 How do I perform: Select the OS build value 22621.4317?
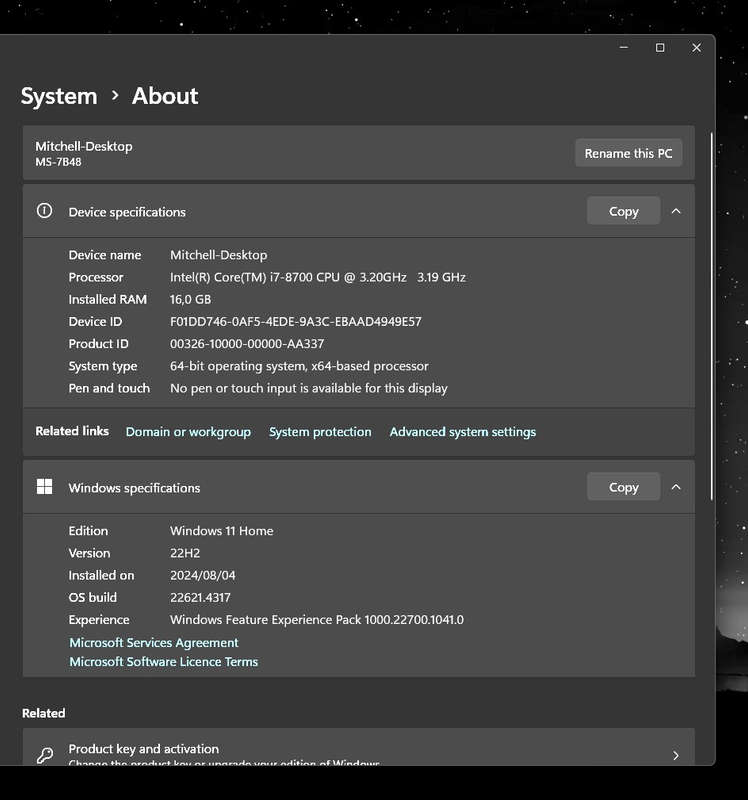pyautogui.click(x=200, y=597)
